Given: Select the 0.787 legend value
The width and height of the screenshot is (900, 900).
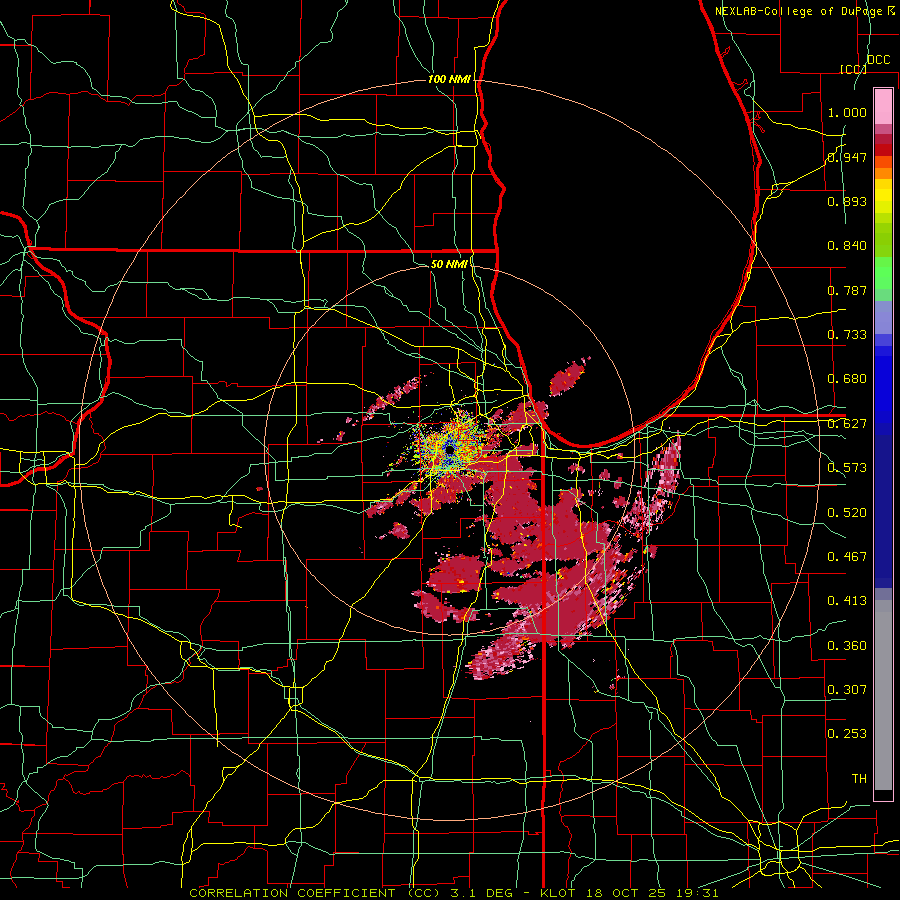Looking at the screenshot, I should (x=847, y=290).
